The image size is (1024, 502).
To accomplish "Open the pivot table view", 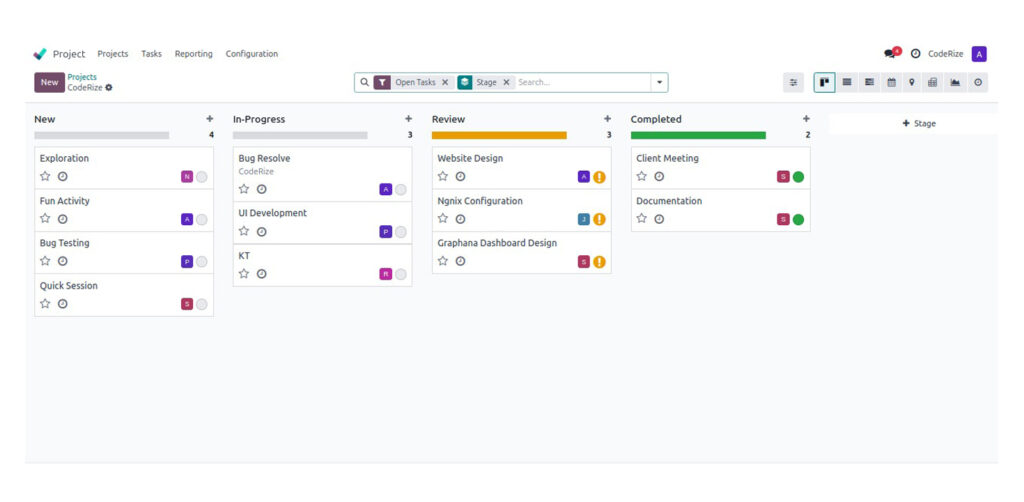I will (x=933, y=82).
